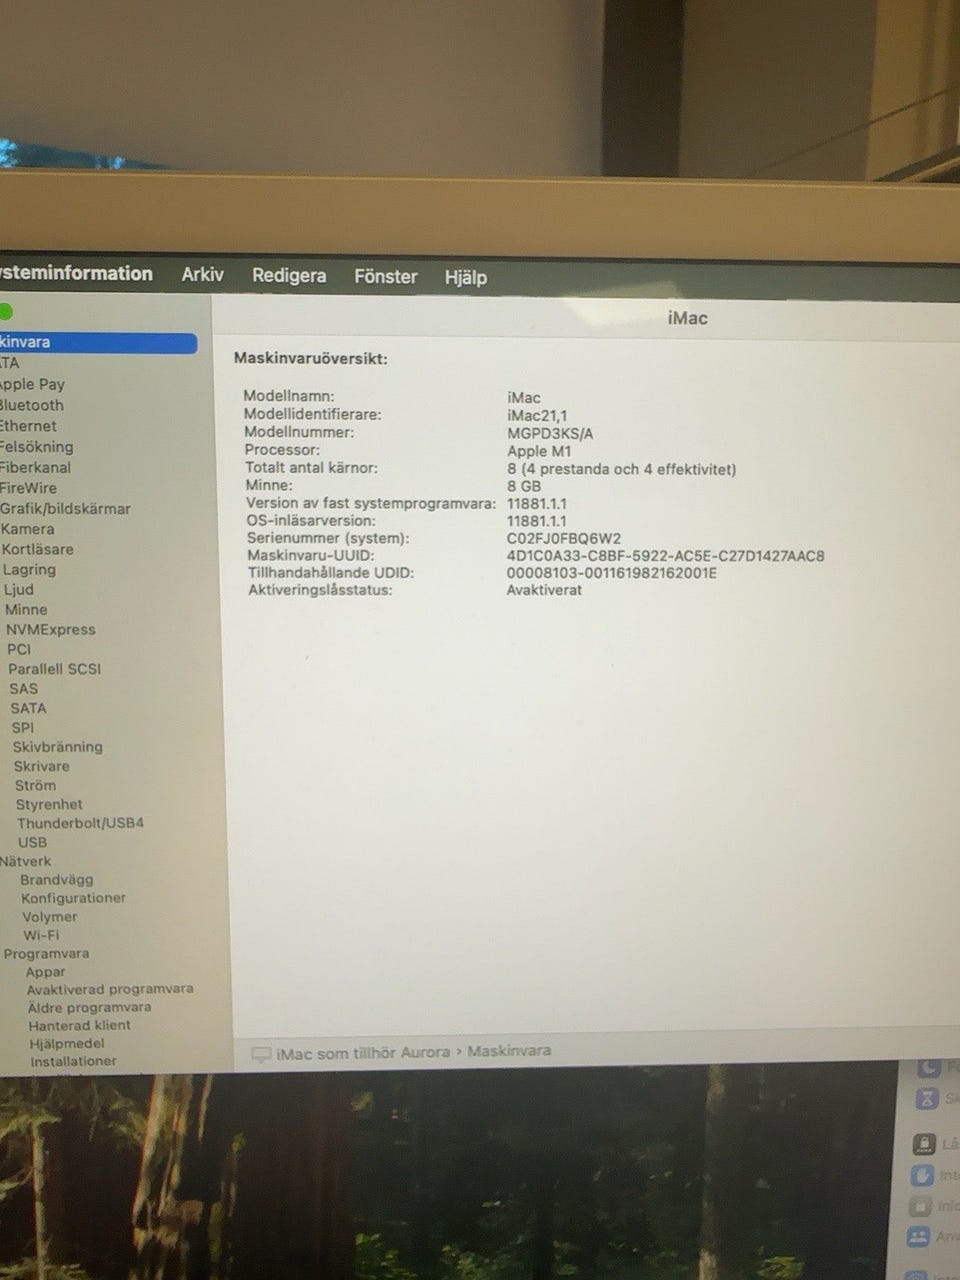This screenshot has height=1280, width=960.
Task: Select SAS in sidebar
Action: pos(23,688)
